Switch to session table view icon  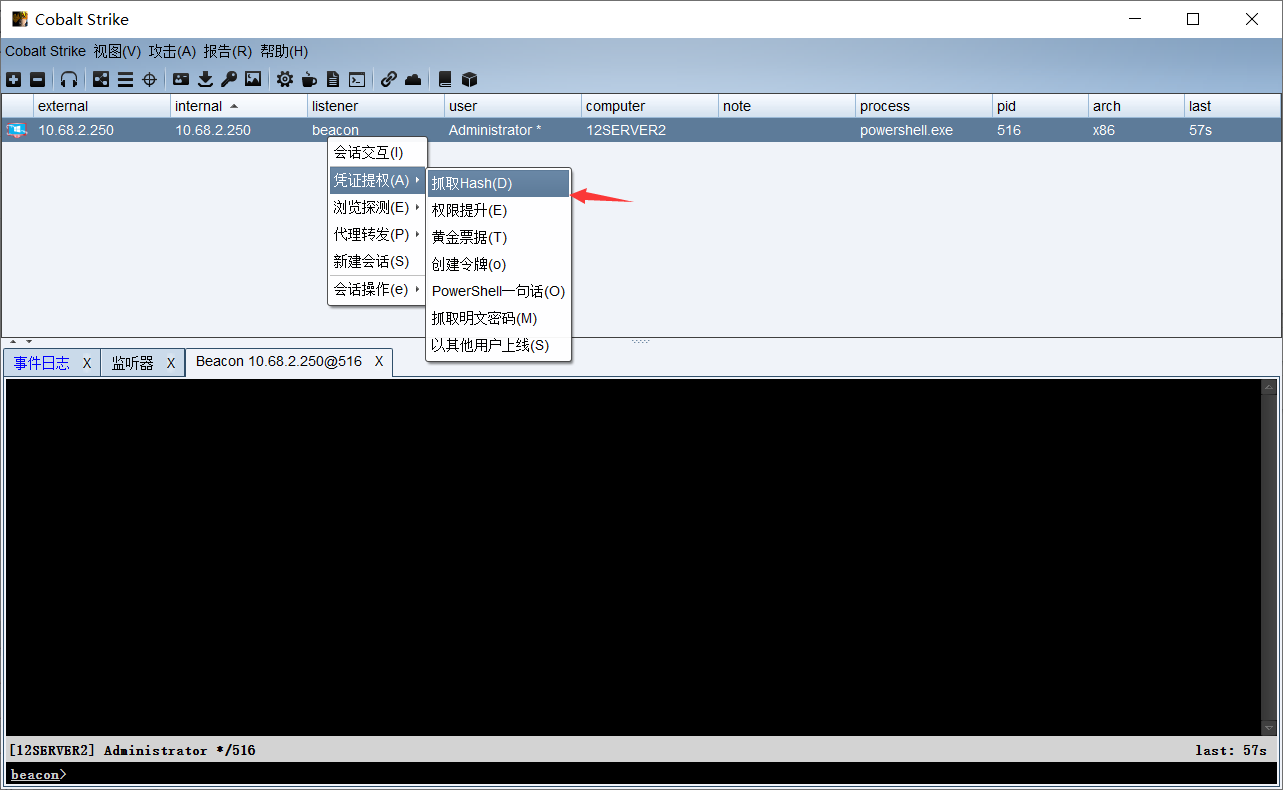[x=125, y=79]
